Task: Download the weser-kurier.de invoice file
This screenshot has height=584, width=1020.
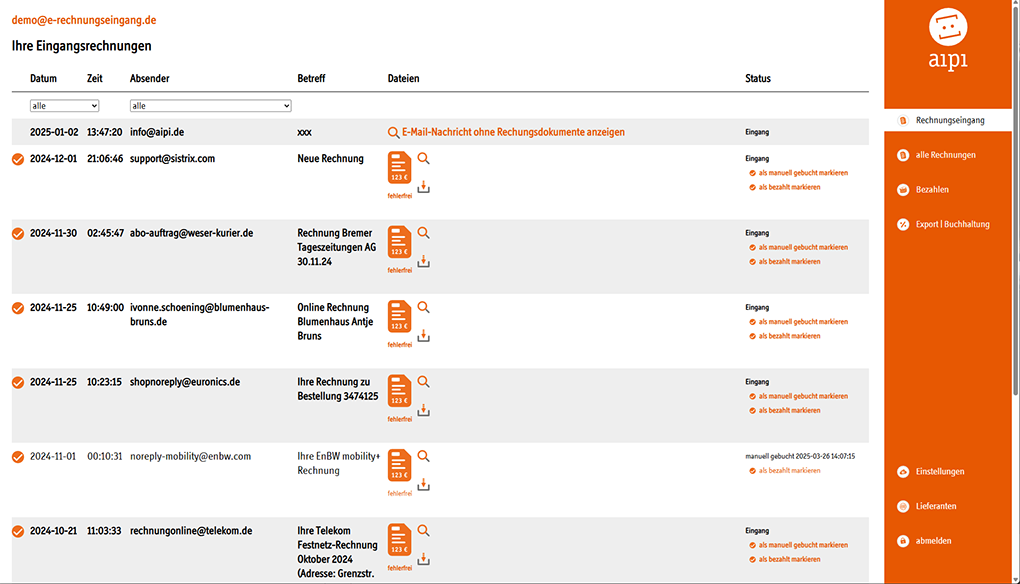Action: point(423,261)
